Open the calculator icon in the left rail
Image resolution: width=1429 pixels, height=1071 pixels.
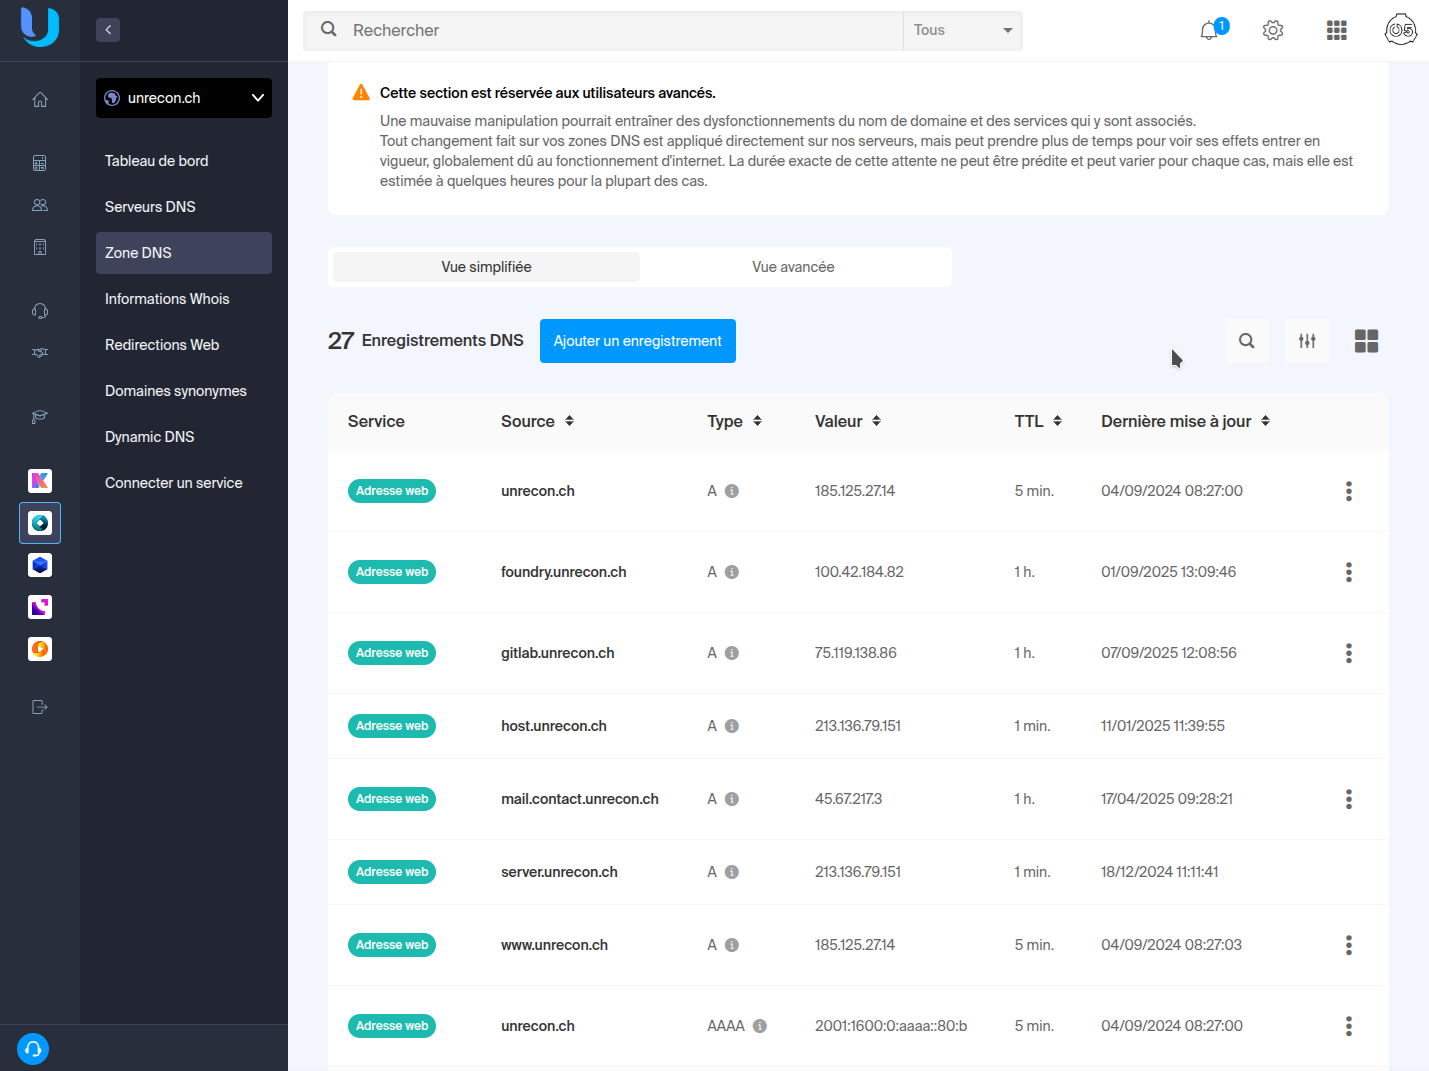pyautogui.click(x=40, y=163)
